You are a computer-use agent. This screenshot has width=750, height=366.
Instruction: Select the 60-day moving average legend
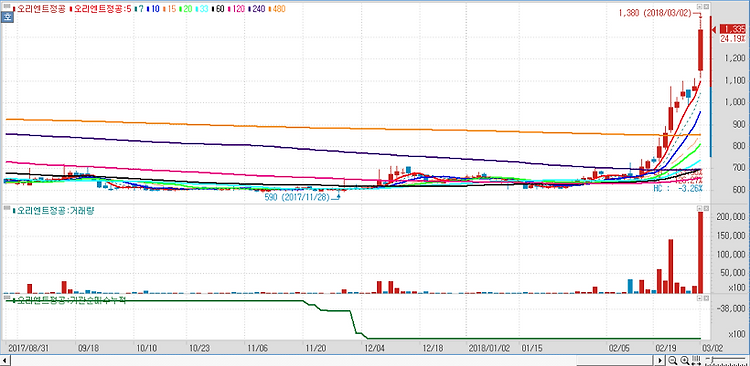click(219, 8)
